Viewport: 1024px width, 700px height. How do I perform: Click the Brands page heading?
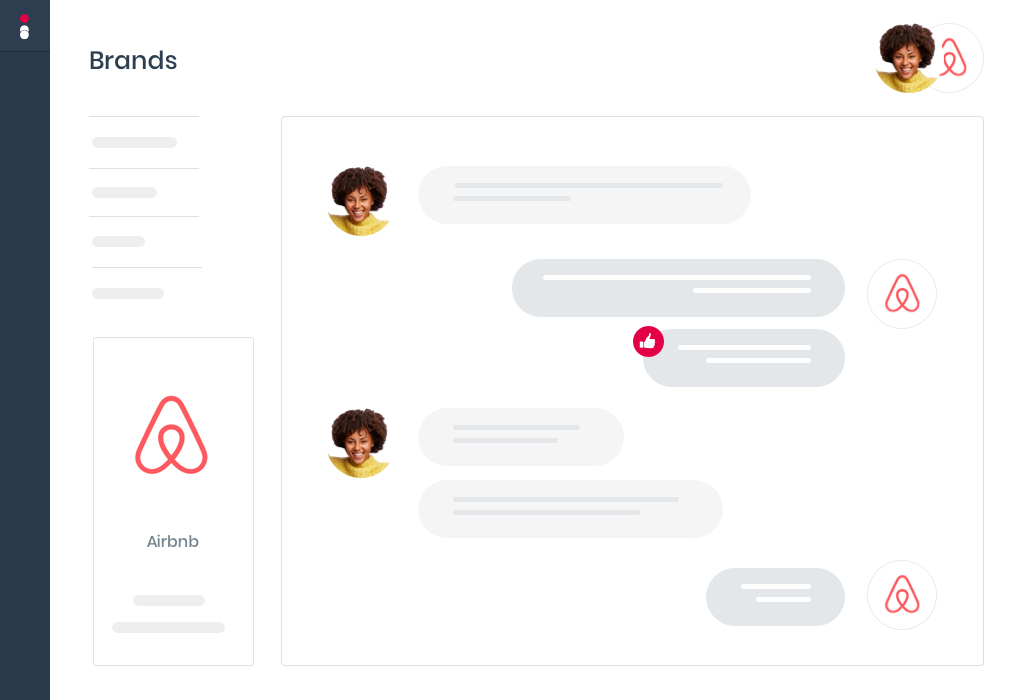coord(133,60)
